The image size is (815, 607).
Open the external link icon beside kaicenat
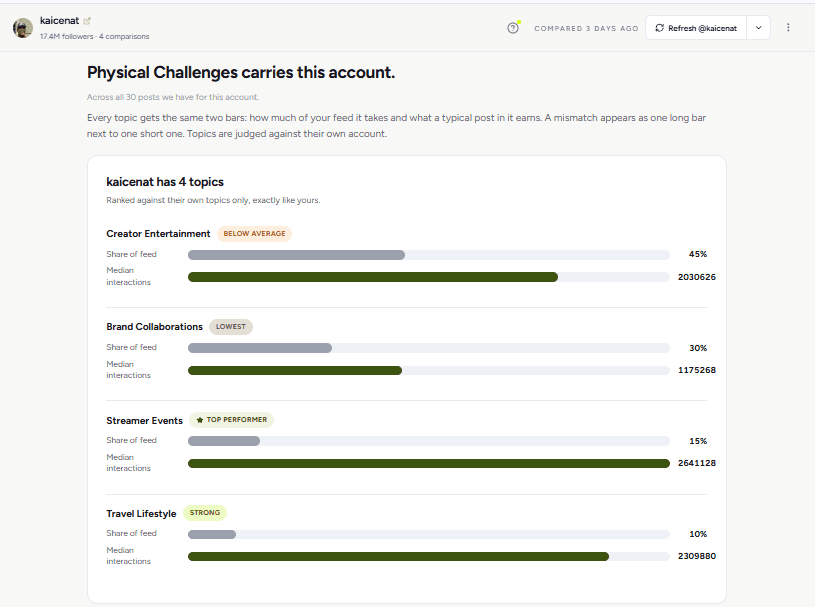pos(87,21)
